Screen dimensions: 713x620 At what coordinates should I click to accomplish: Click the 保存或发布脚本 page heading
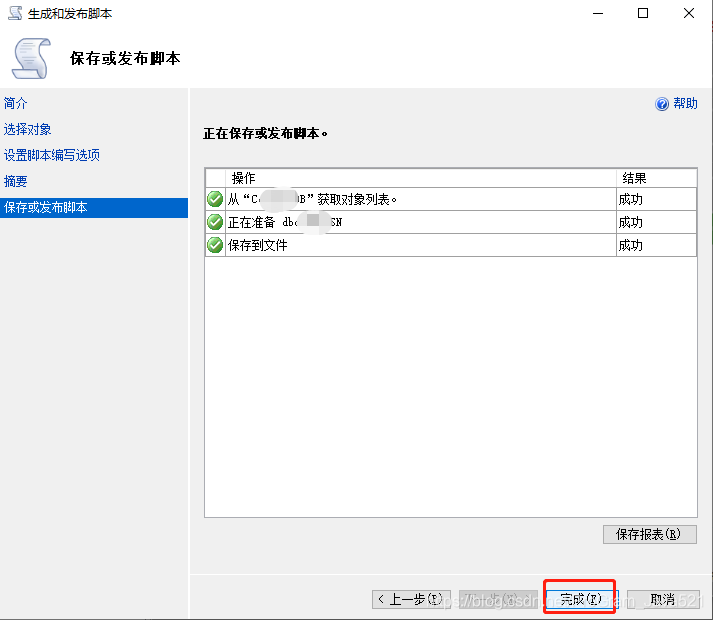pos(125,58)
